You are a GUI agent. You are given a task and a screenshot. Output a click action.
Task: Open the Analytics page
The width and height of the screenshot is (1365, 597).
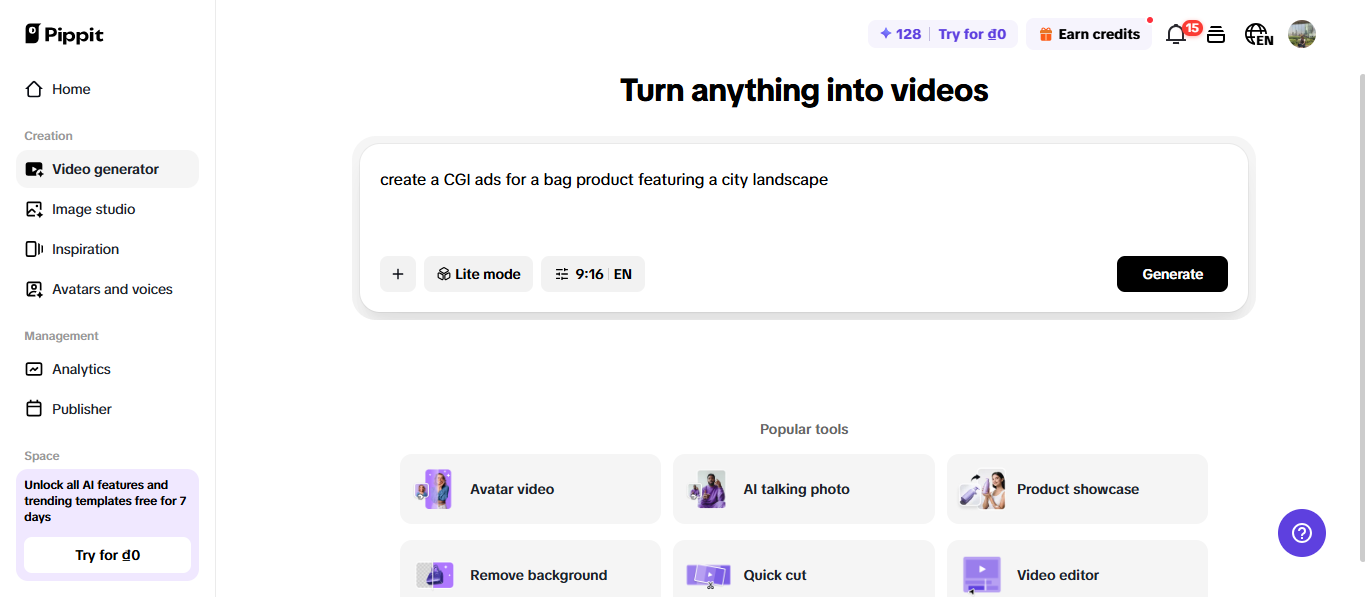pyautogui.click(x=81, y=368)
